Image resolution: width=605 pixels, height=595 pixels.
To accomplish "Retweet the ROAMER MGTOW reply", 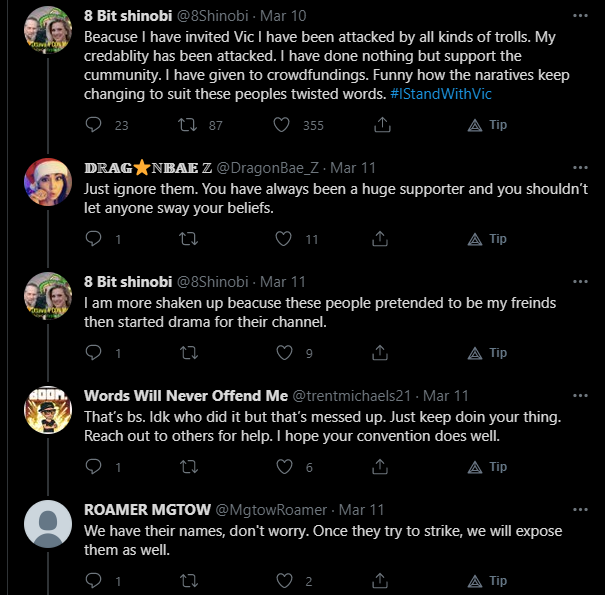I will [189, 580].
